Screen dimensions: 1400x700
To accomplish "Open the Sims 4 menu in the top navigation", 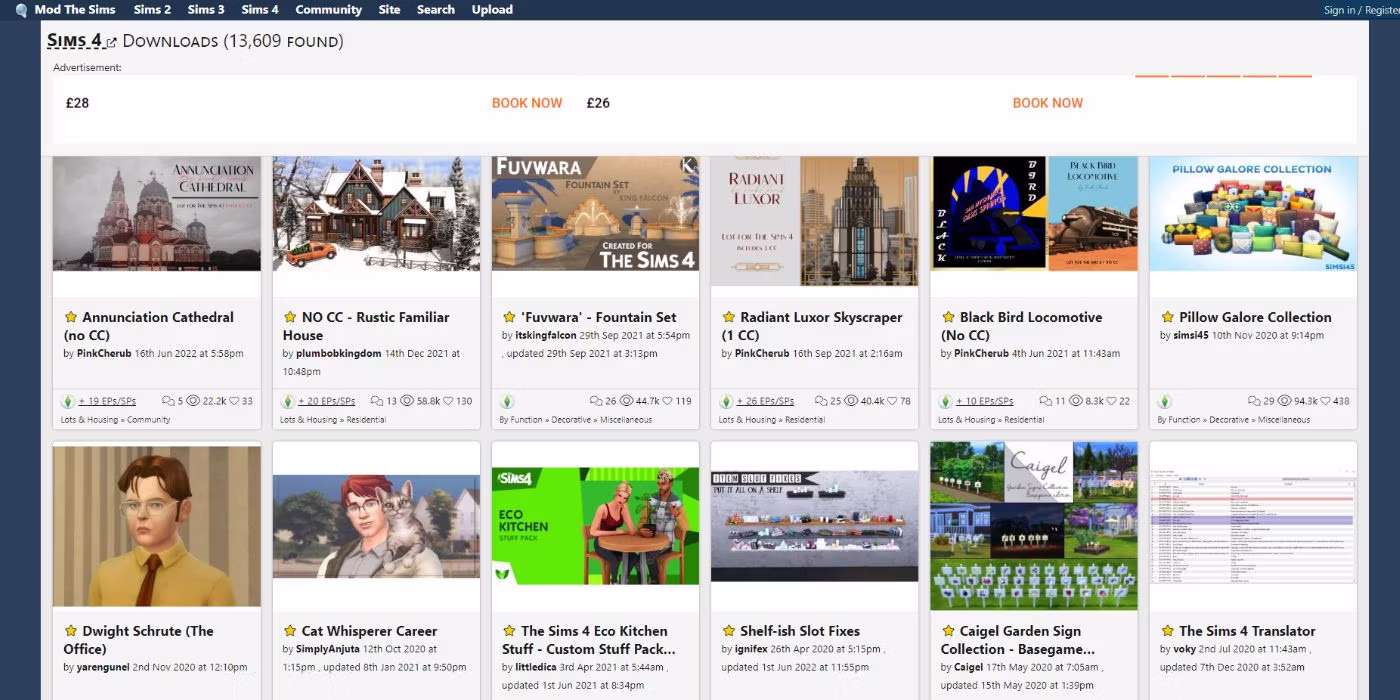I will tap(260, 10).
